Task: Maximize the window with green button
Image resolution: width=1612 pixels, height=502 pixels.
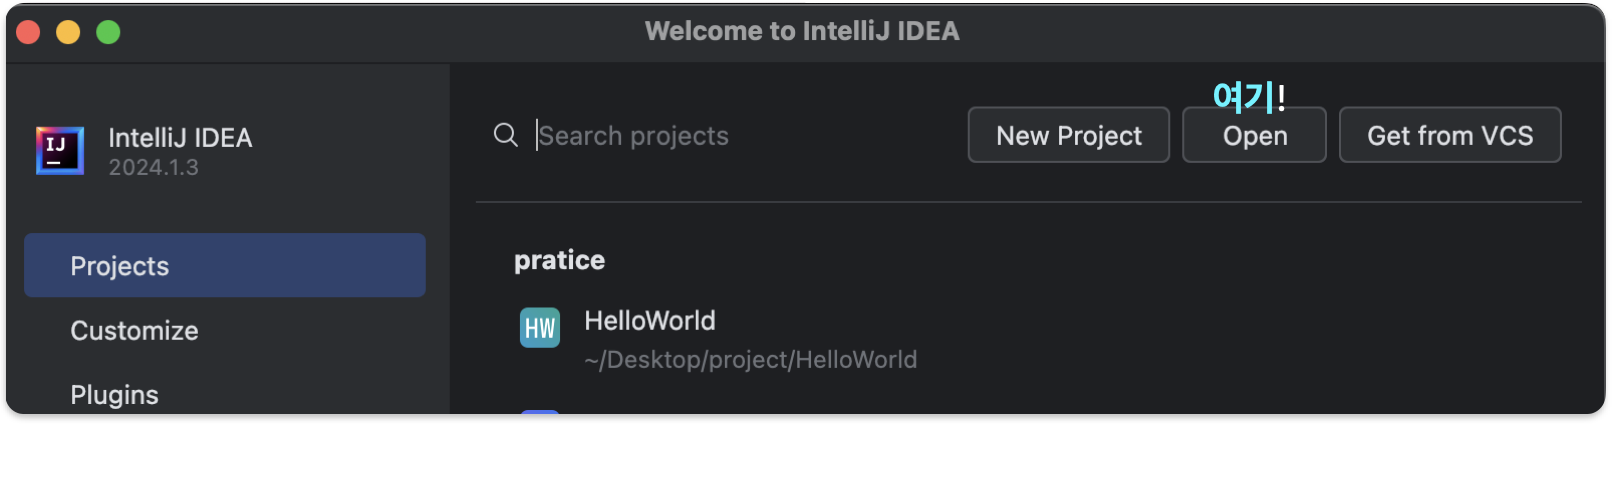Action: coord(108,32)
